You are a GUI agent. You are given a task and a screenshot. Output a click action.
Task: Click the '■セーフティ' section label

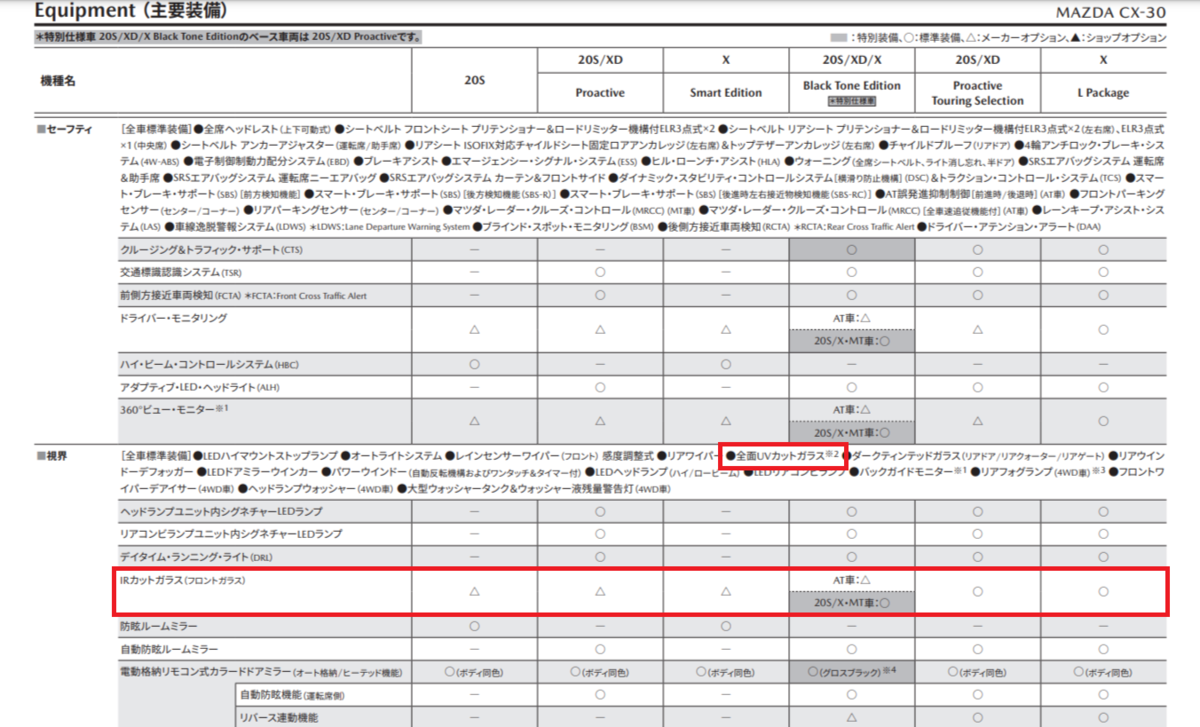point(64,130)
